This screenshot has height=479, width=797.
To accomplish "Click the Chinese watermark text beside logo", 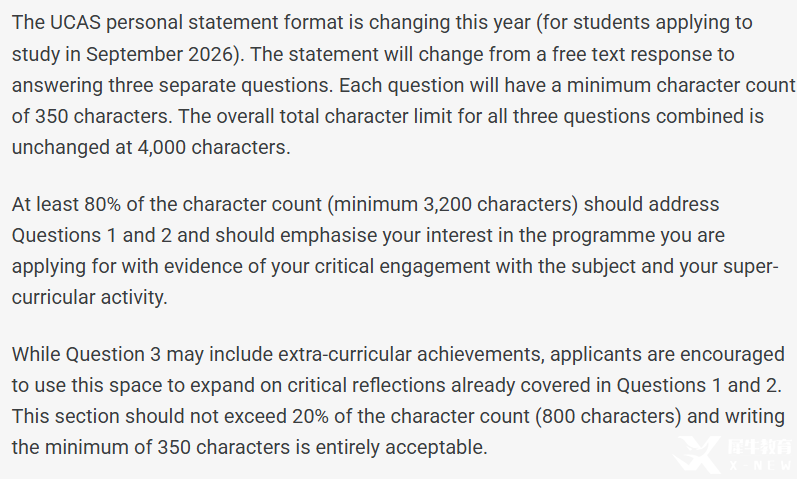I will pyautogui.click(x=760, y=447).
